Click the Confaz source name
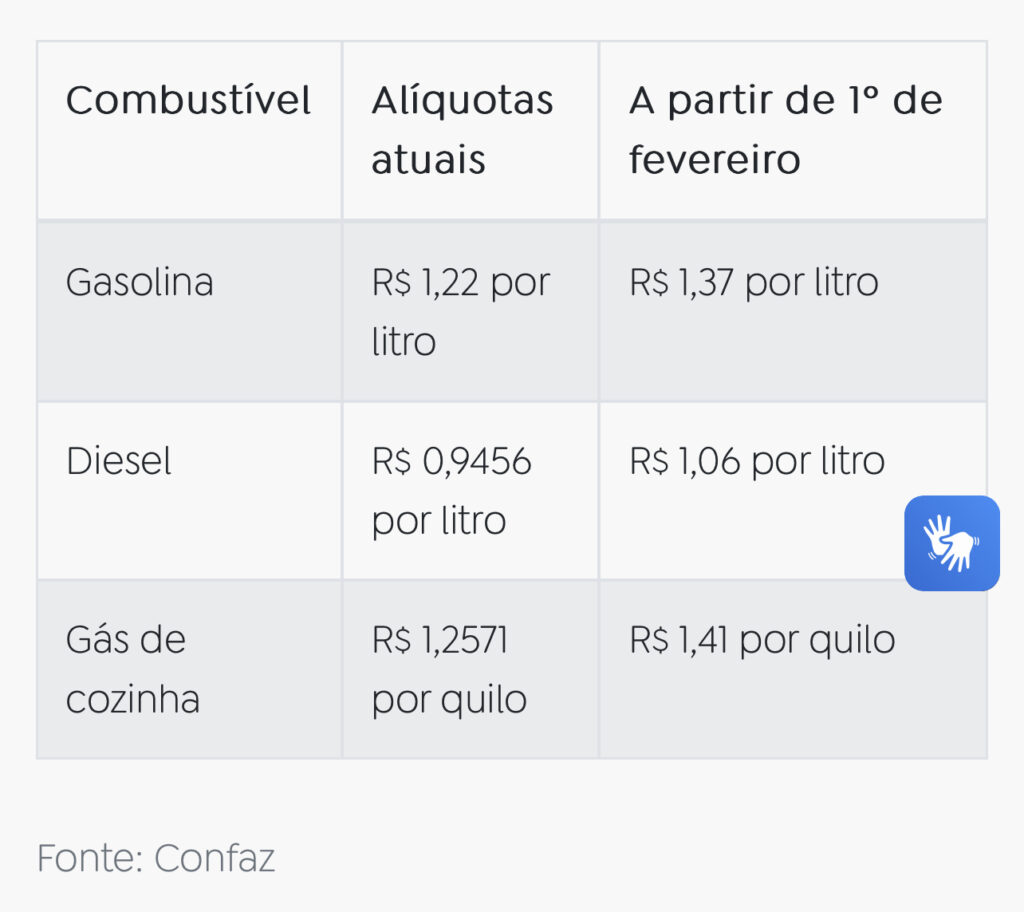Image resolution: width=1024 pixels, height=912 pixels. [214, 858]
